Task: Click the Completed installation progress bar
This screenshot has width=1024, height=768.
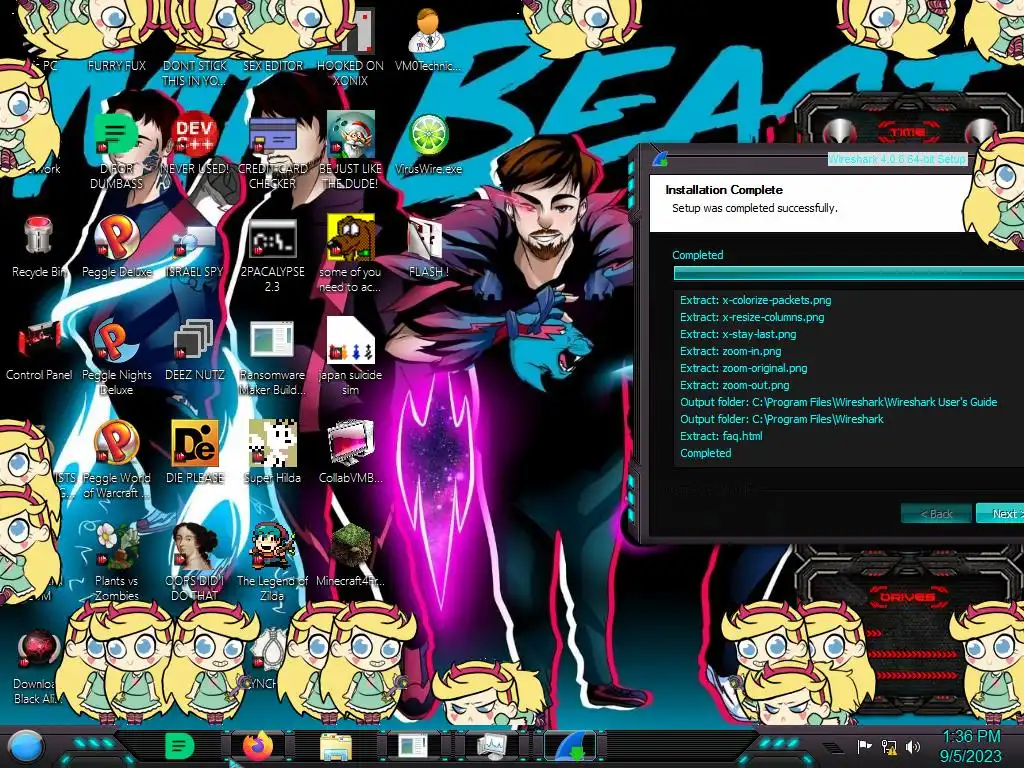Action: pyautogui.click(x=848, y=273)
